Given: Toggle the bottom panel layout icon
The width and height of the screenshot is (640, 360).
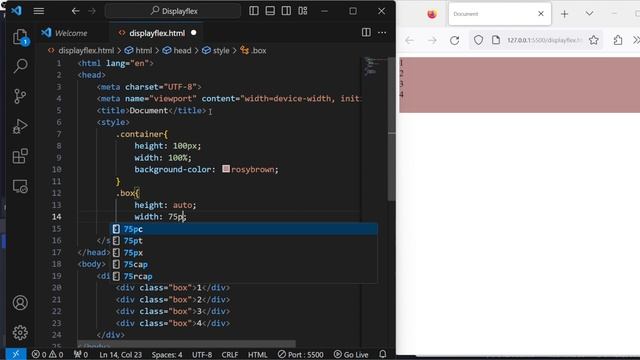Looking at the screenshot, I should point(270,11).
